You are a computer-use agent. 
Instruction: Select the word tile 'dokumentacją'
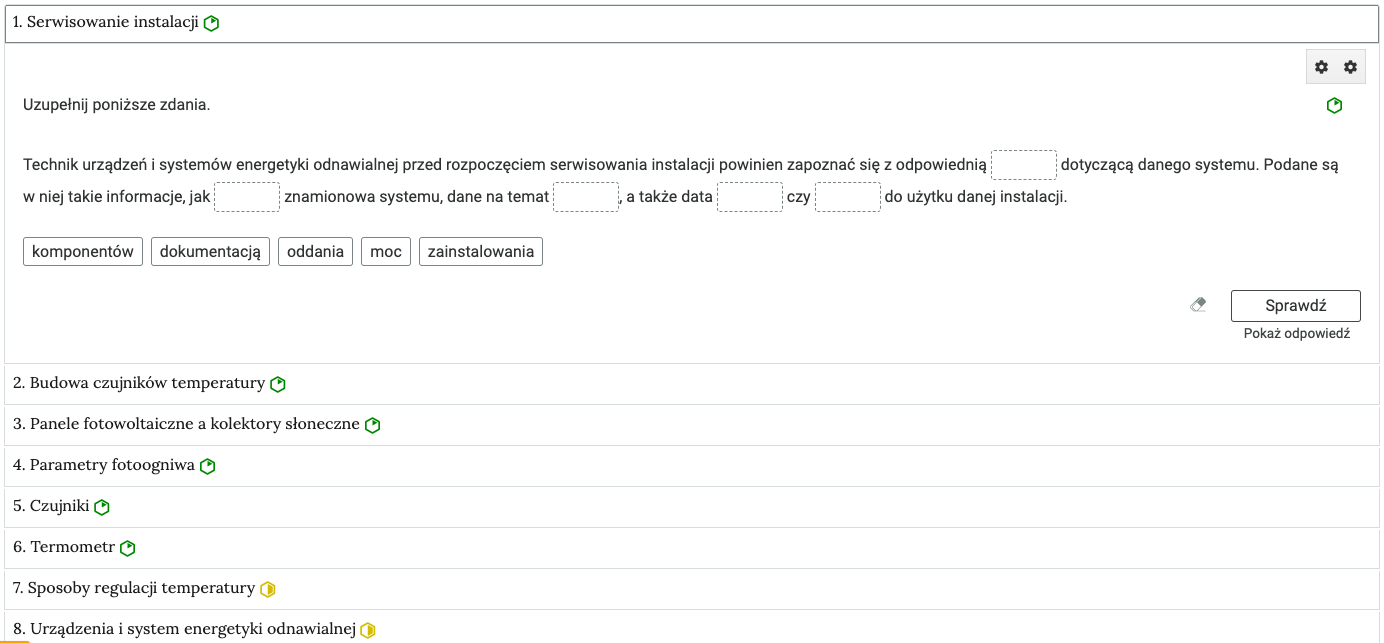pyautogui.click(x=210, y=252)
